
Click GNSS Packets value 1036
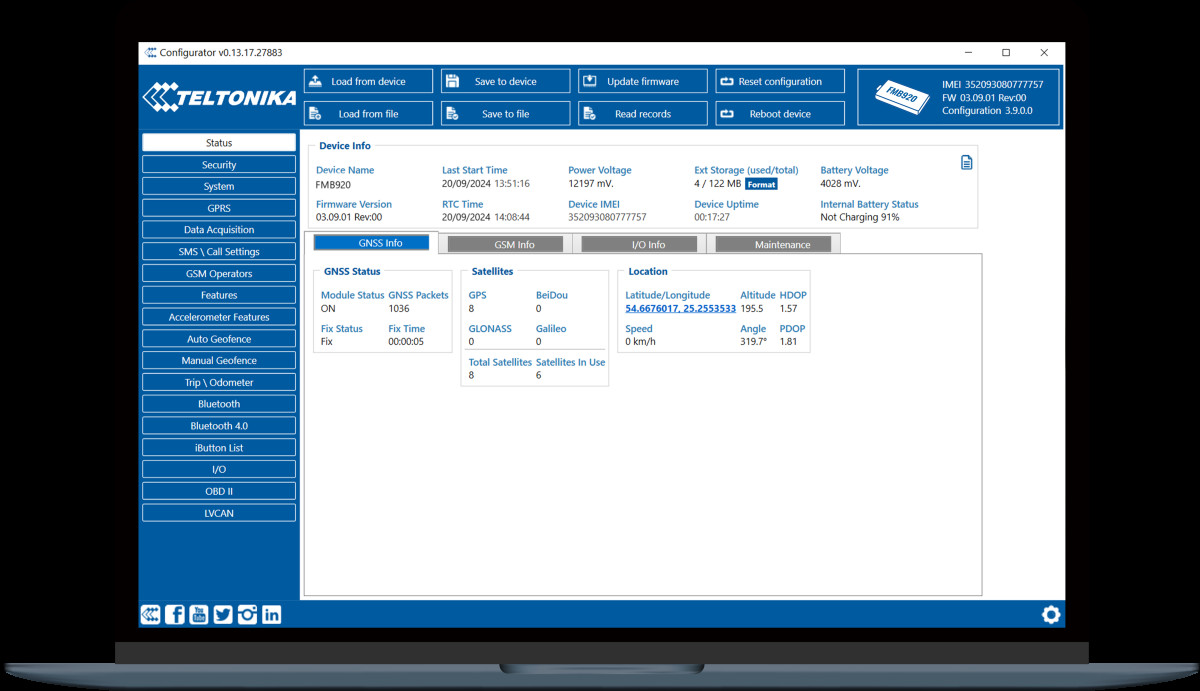point(398,309)
